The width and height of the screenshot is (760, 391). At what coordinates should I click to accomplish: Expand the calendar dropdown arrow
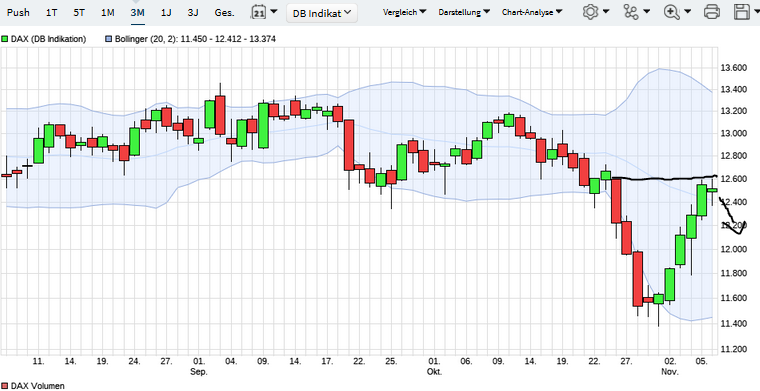click(x=274, y=11)
